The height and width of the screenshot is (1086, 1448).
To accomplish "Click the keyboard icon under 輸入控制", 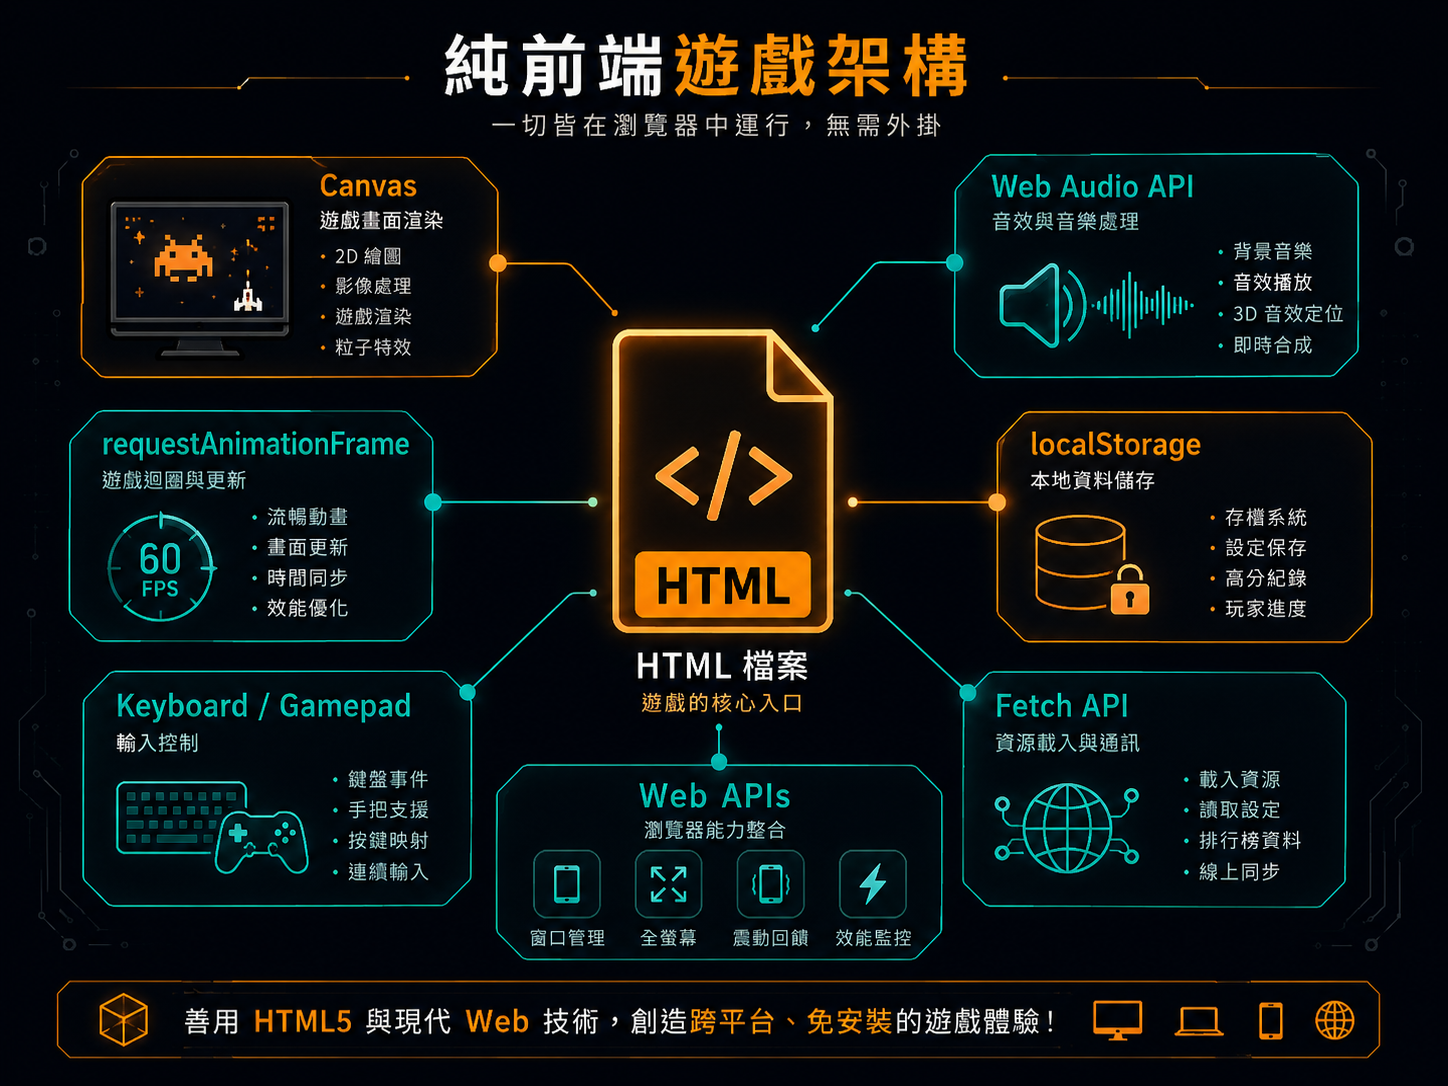I will coord(180,817).
